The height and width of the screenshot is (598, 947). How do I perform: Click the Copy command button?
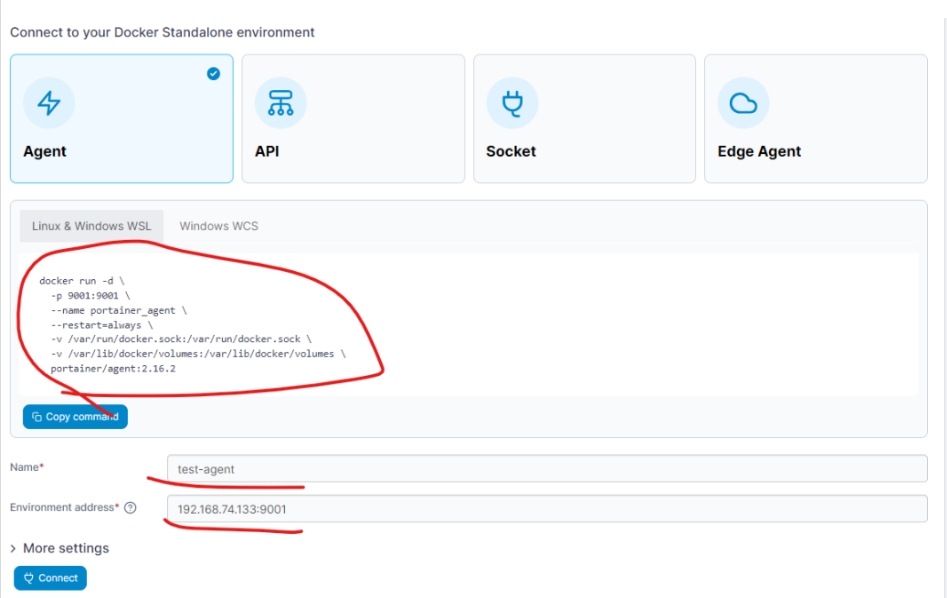(x=75, y=417)
